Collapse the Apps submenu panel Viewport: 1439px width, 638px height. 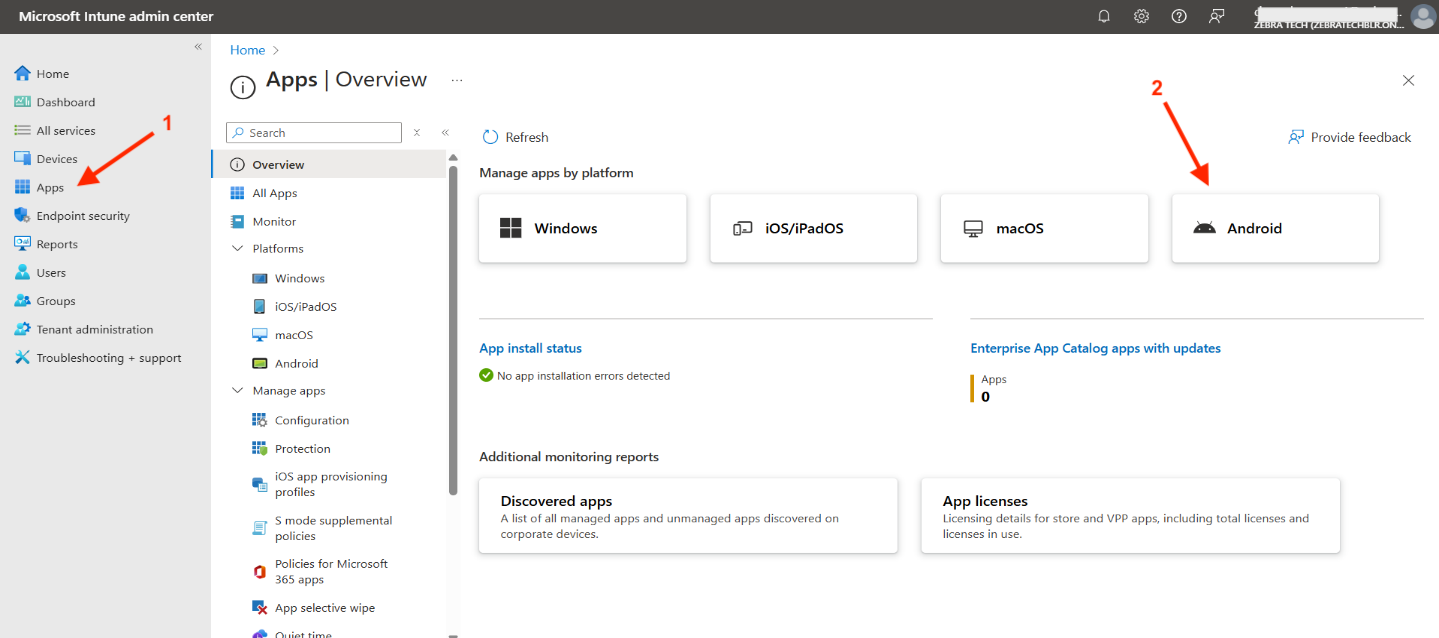pyautogui.click(x=445, y=132)
